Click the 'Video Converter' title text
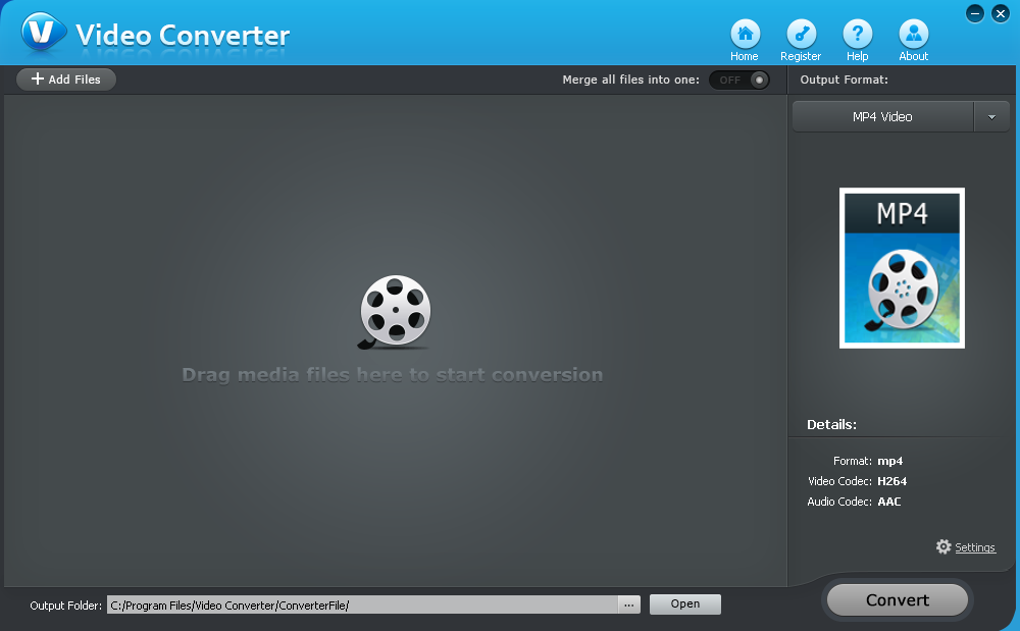Screen dimensions: 1020x631 (x=183, y=35)
